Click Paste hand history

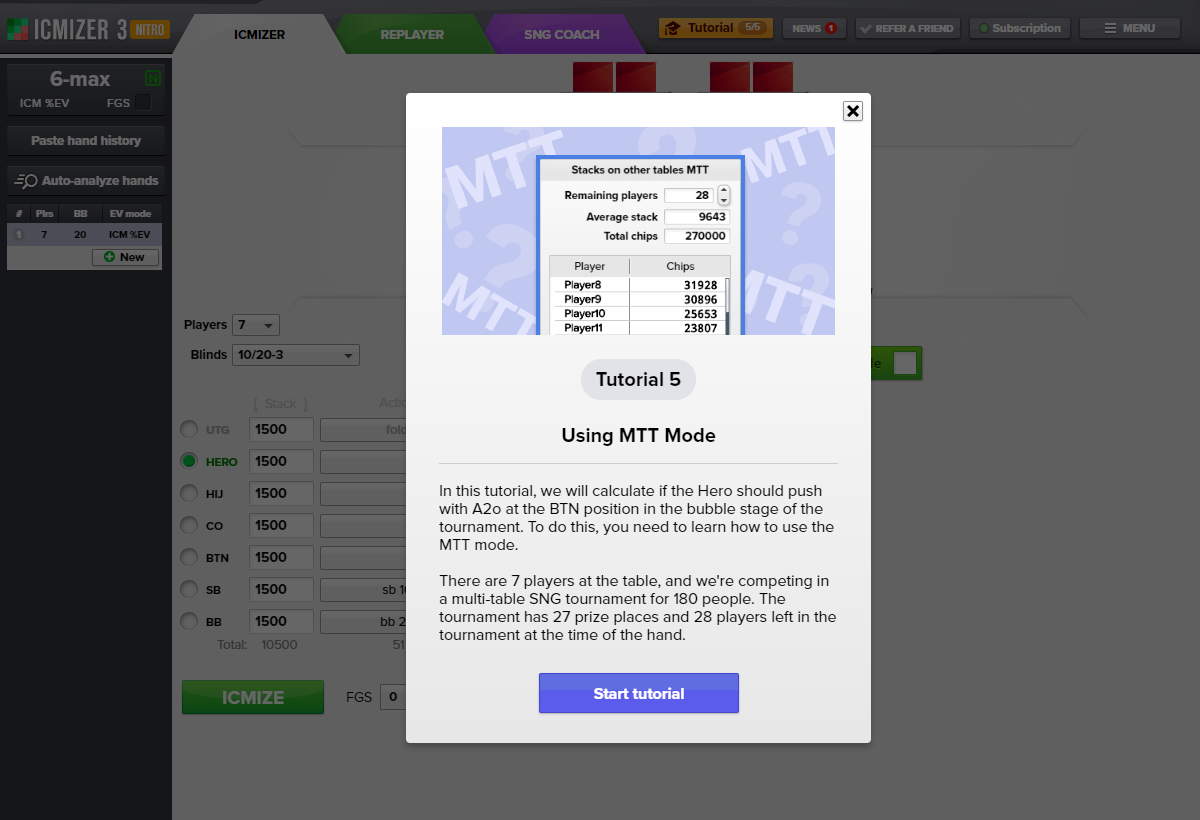[85, 141]
